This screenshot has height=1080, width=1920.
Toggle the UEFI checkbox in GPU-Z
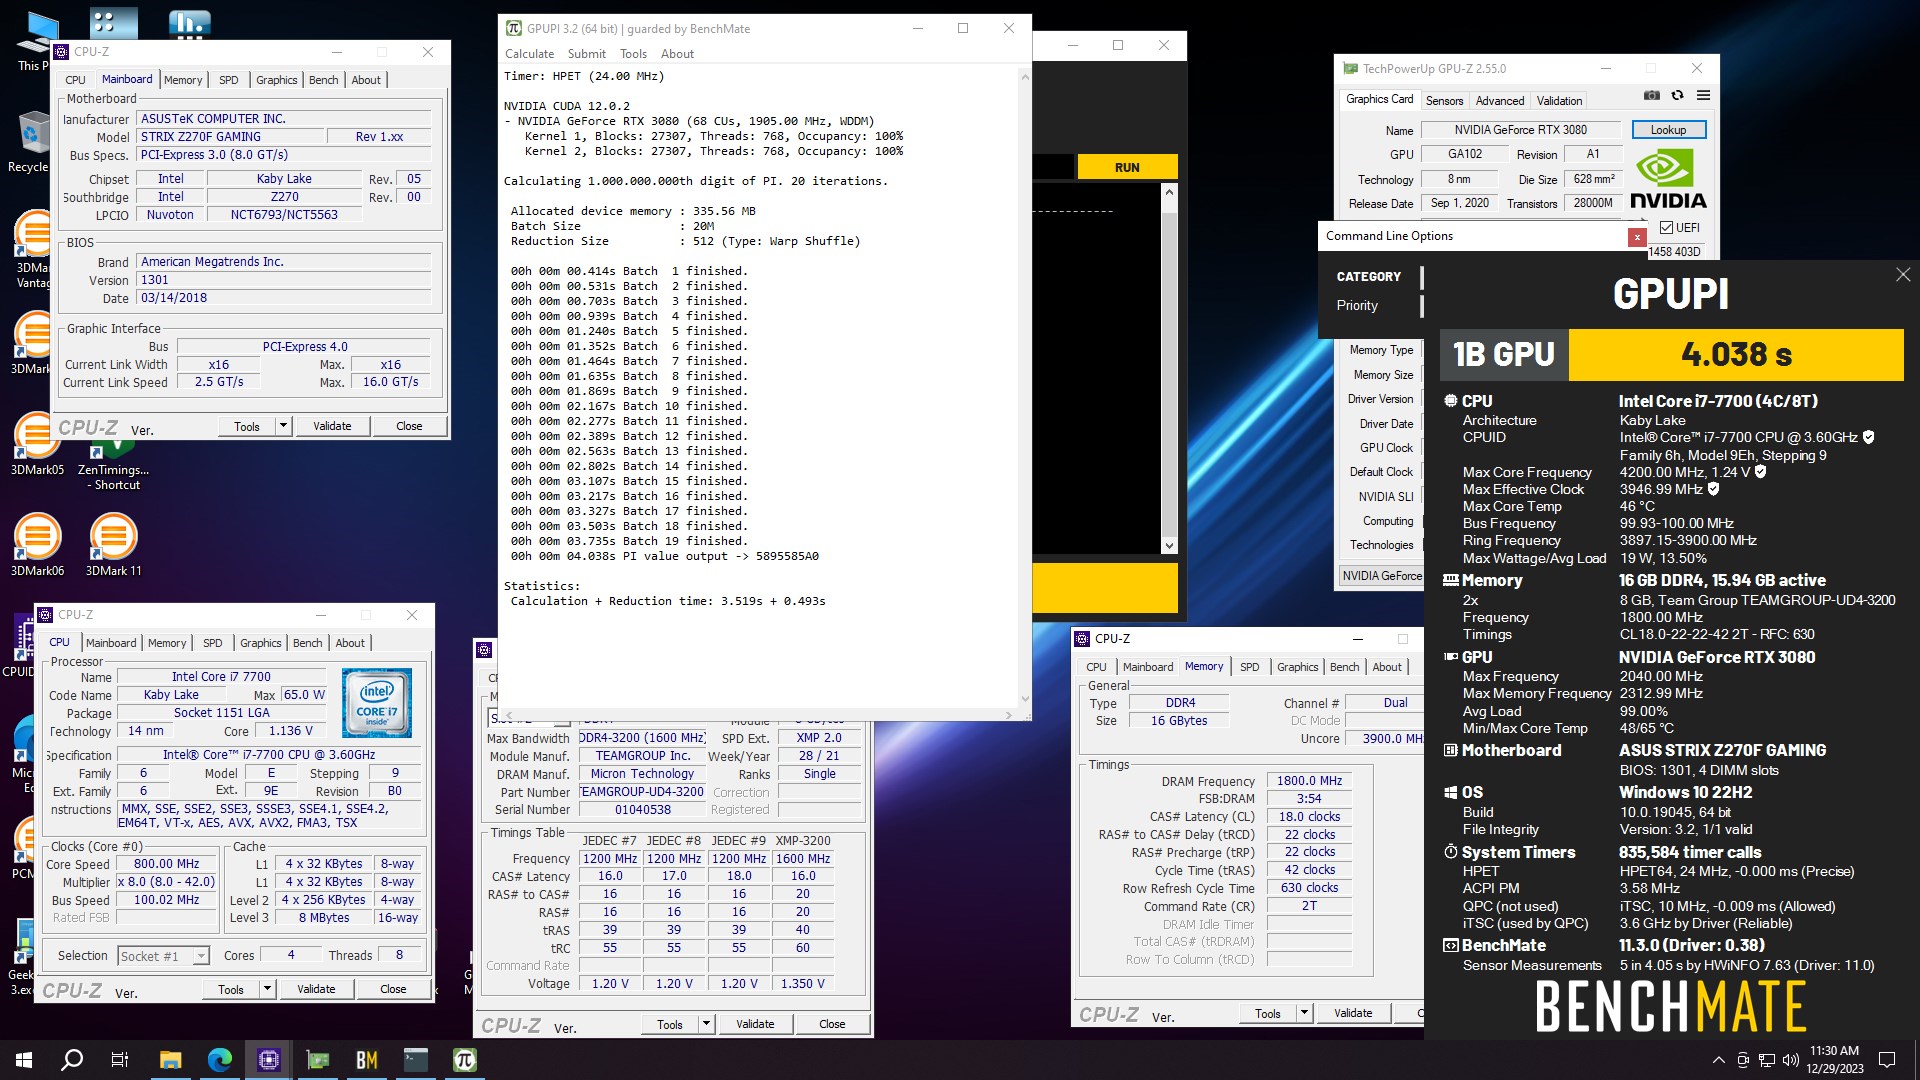(1666, 228)
